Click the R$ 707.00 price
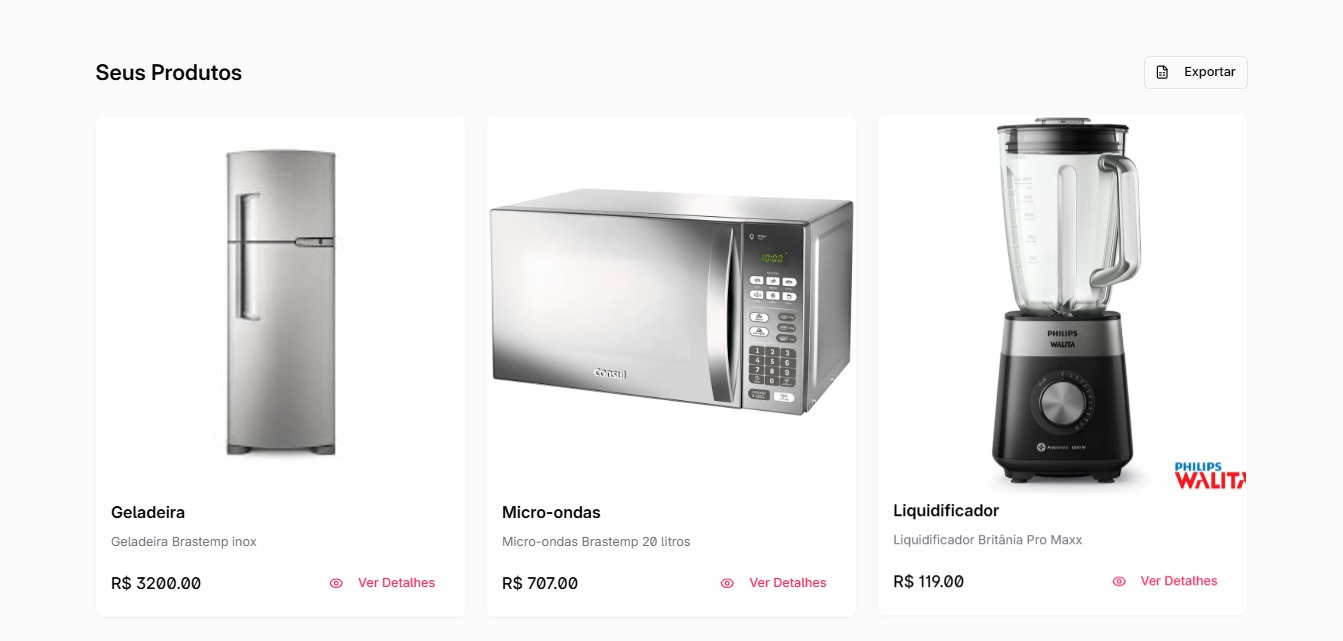 click(540, 583)
